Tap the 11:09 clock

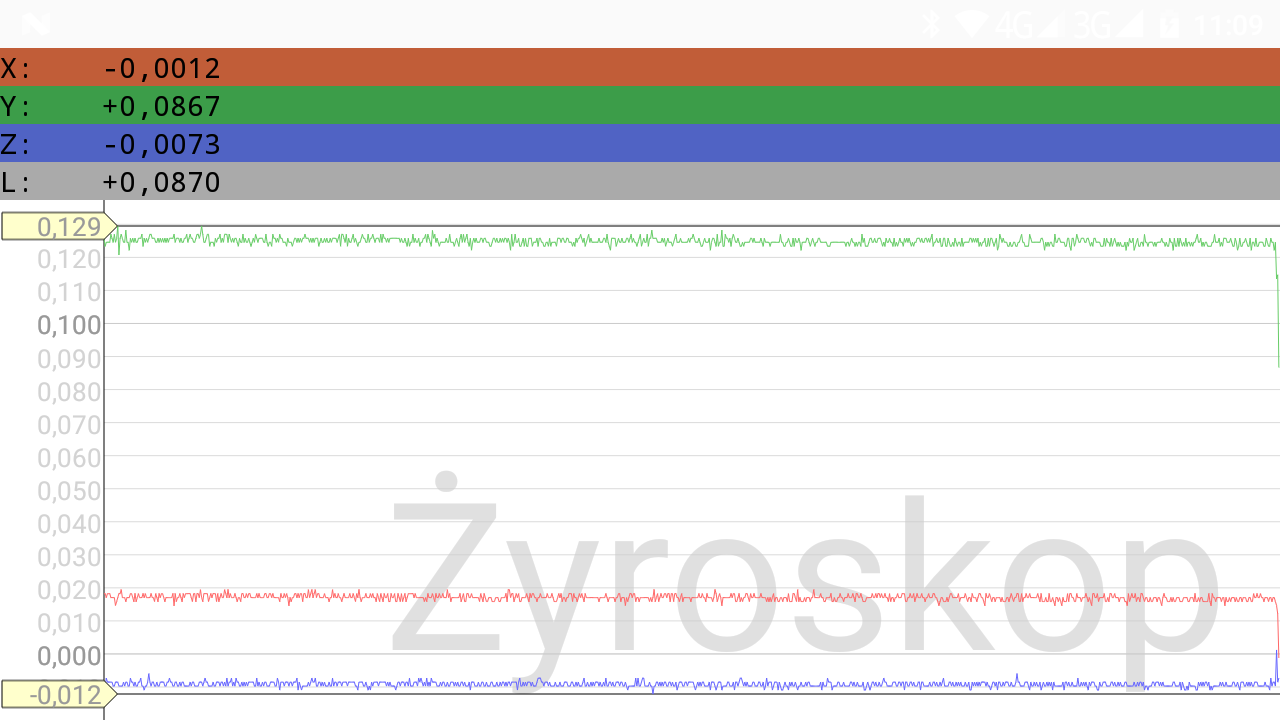pos(1229,24)
